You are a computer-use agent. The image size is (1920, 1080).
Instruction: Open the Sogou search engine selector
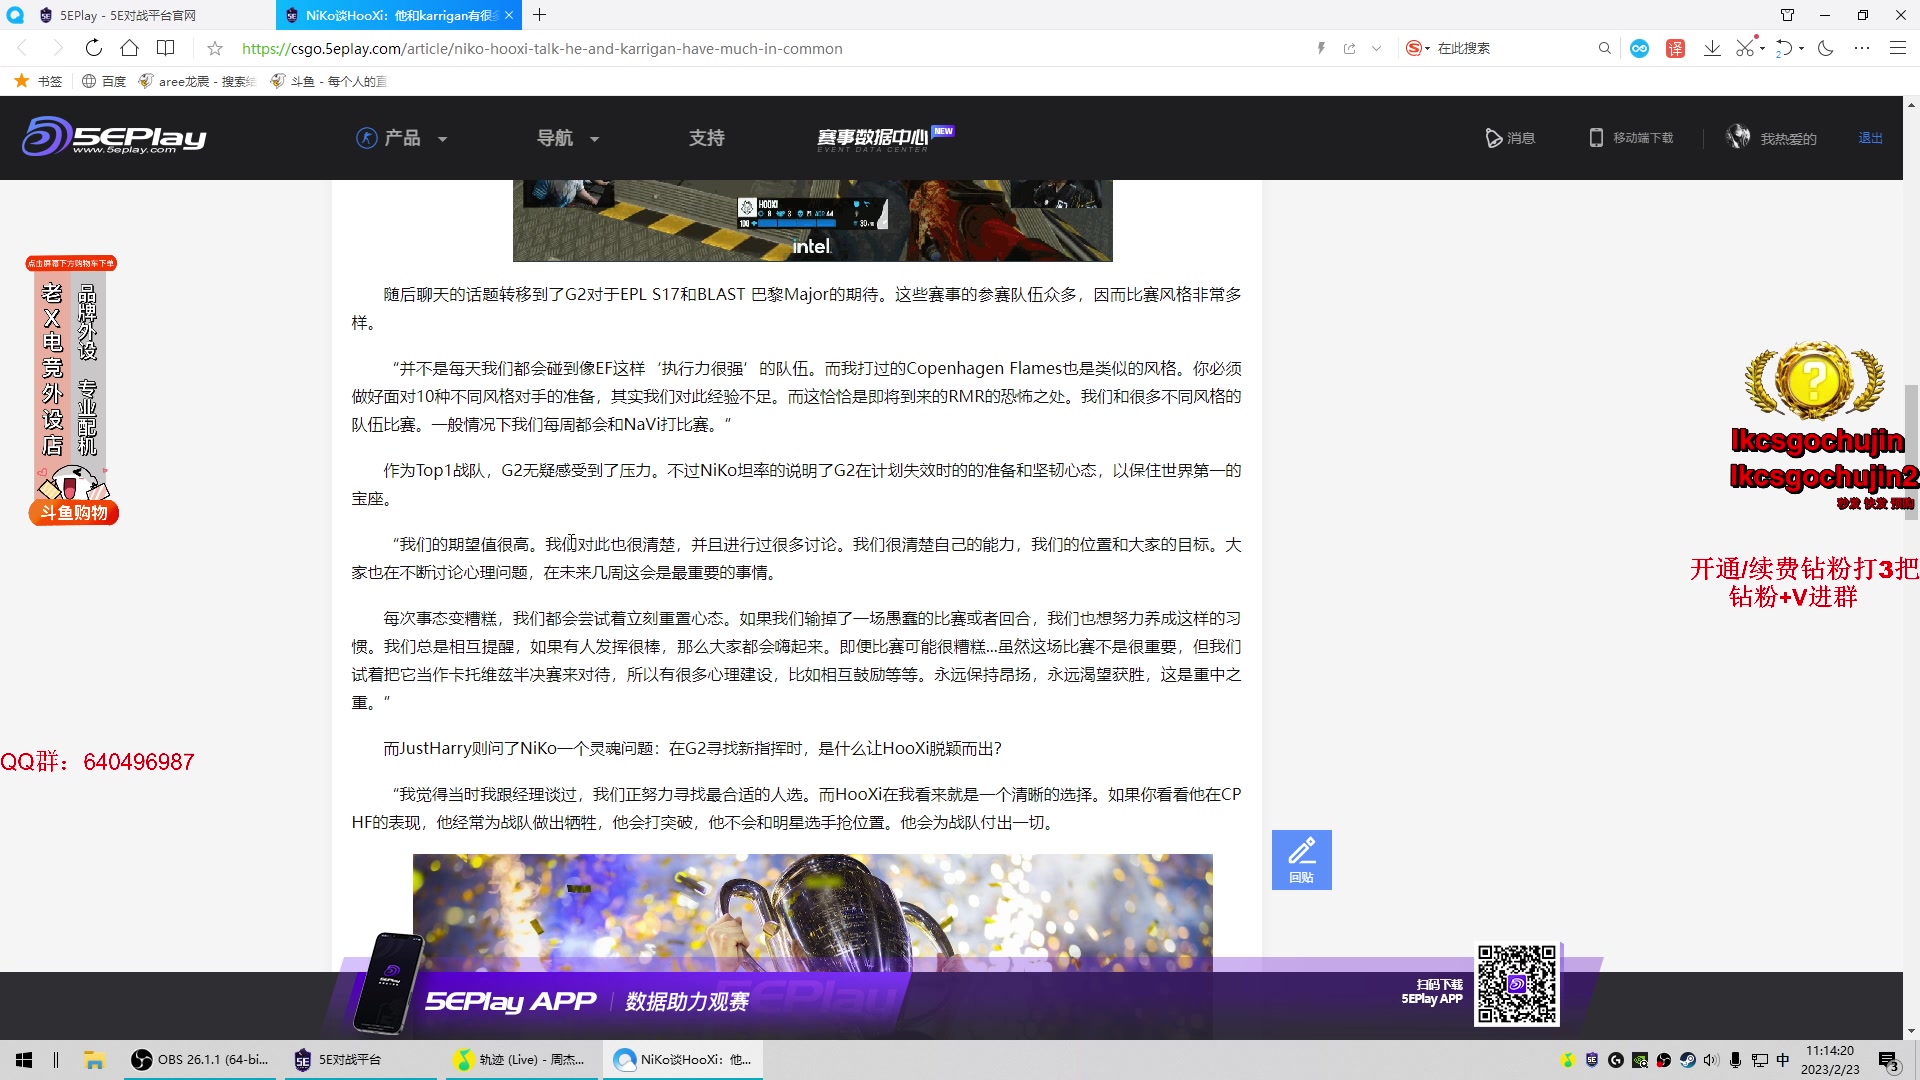1418,48
